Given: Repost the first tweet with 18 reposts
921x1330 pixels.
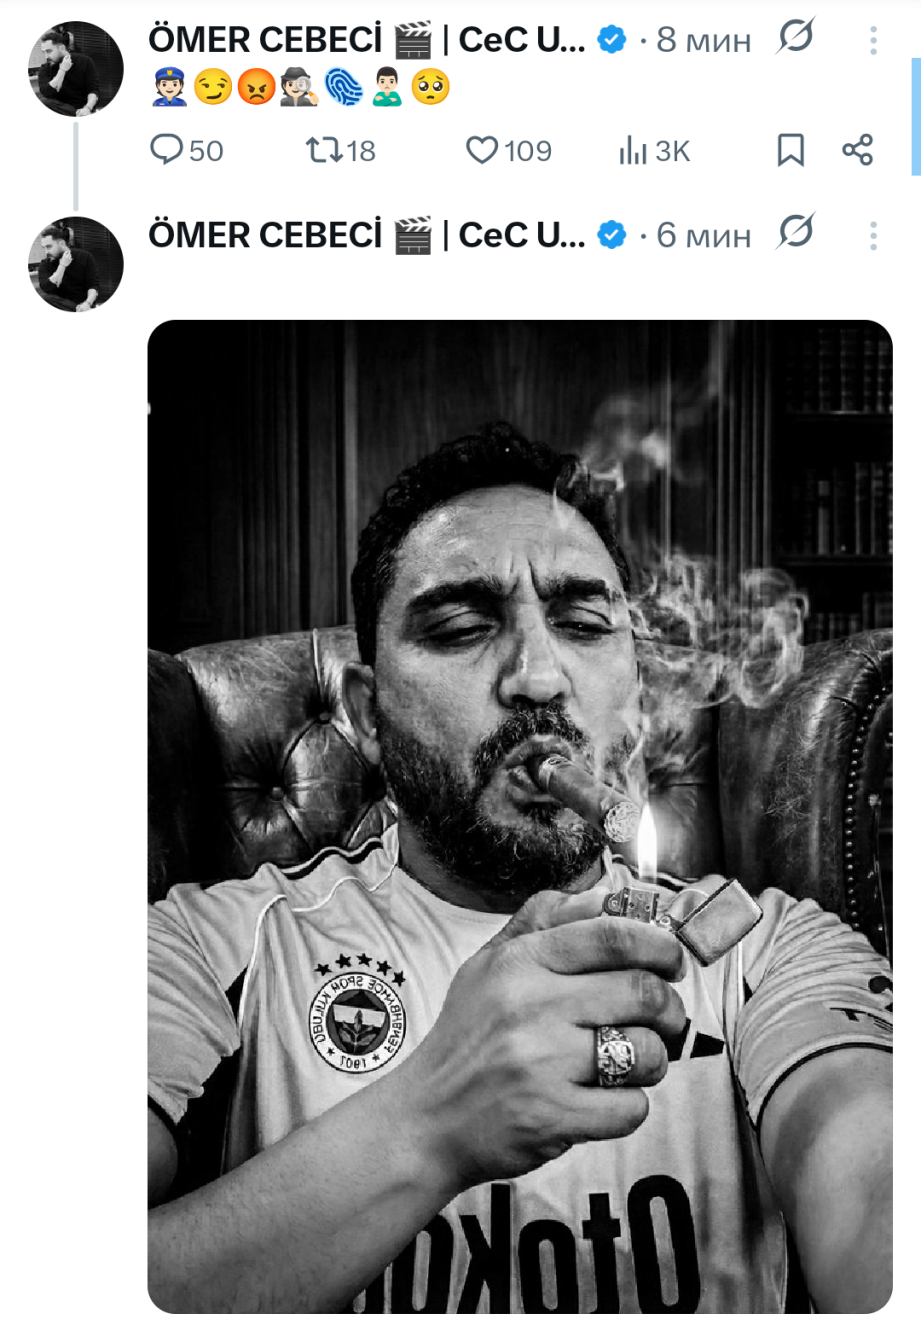Looking at the screenshot, I should point(340,151).
